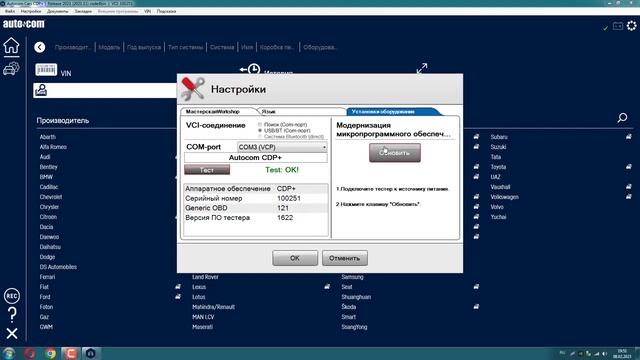Open the Настройки menu
The height and width of the screenshot is (360, 640).
click(31, 11)
